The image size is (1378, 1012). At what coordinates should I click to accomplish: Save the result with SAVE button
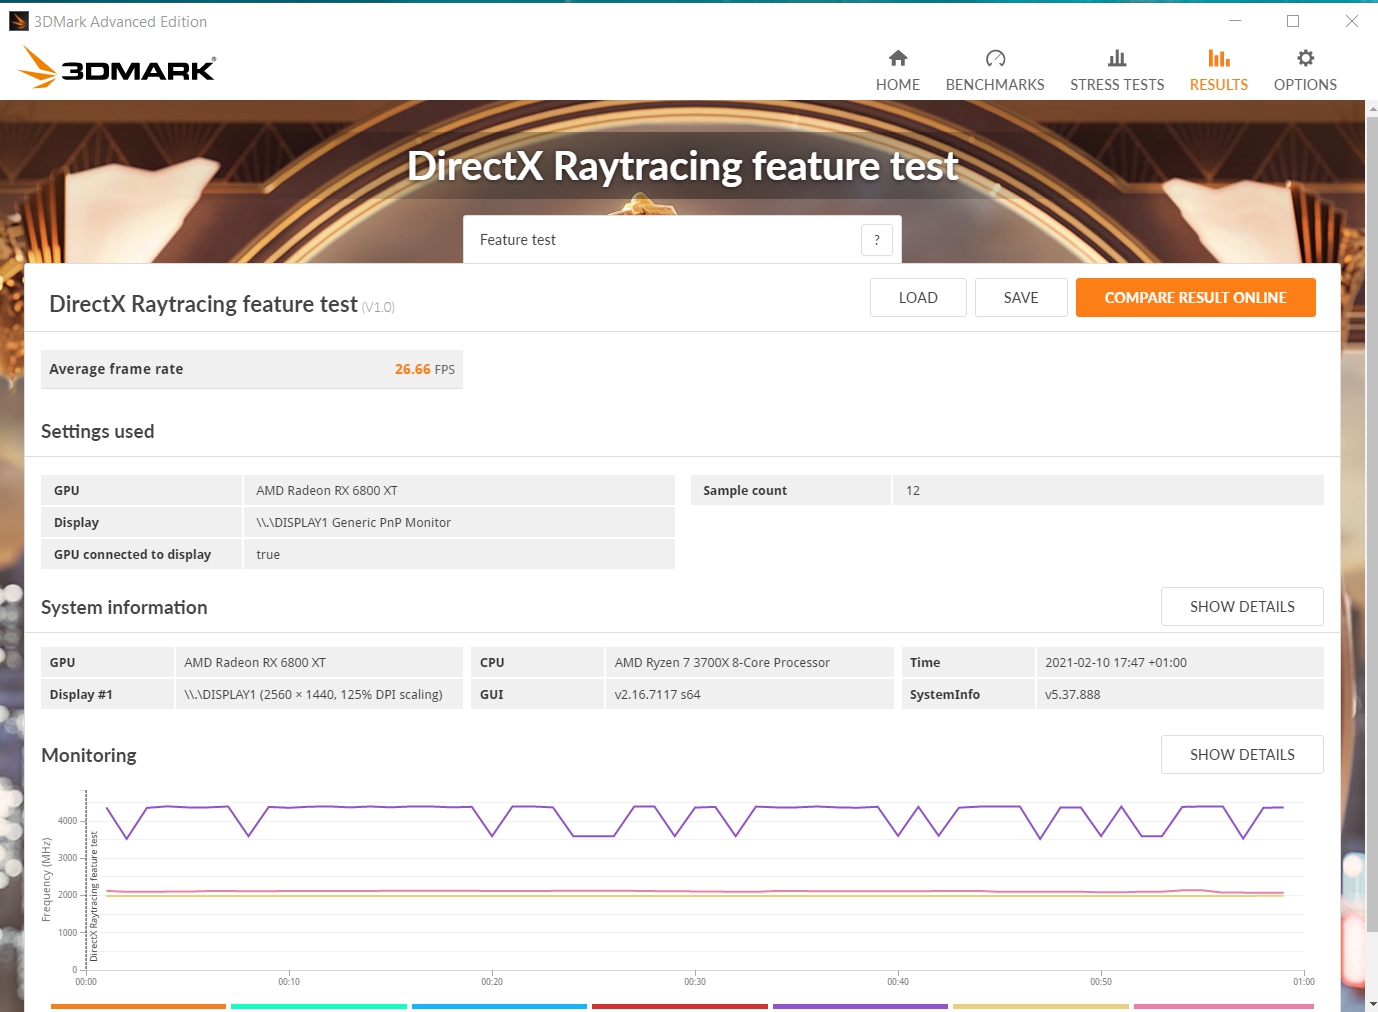click(x=1021, y=297)
